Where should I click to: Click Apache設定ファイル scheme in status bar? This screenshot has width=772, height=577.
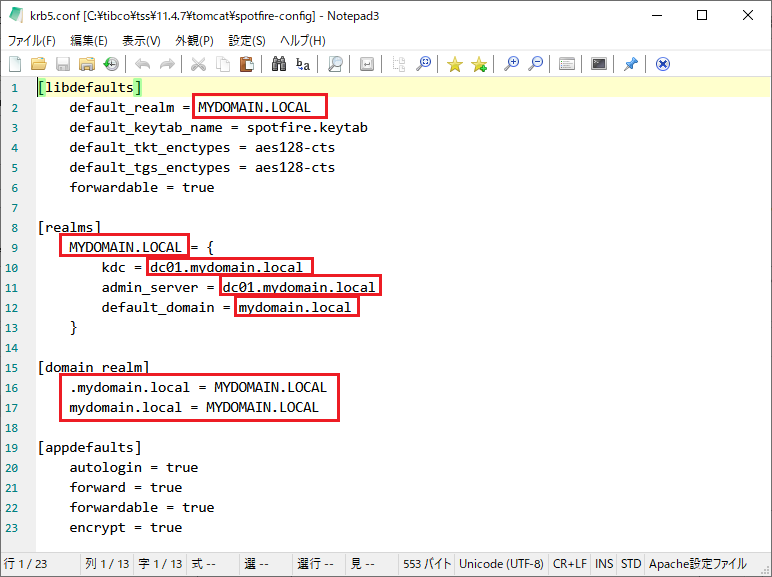tap(698, 564)
